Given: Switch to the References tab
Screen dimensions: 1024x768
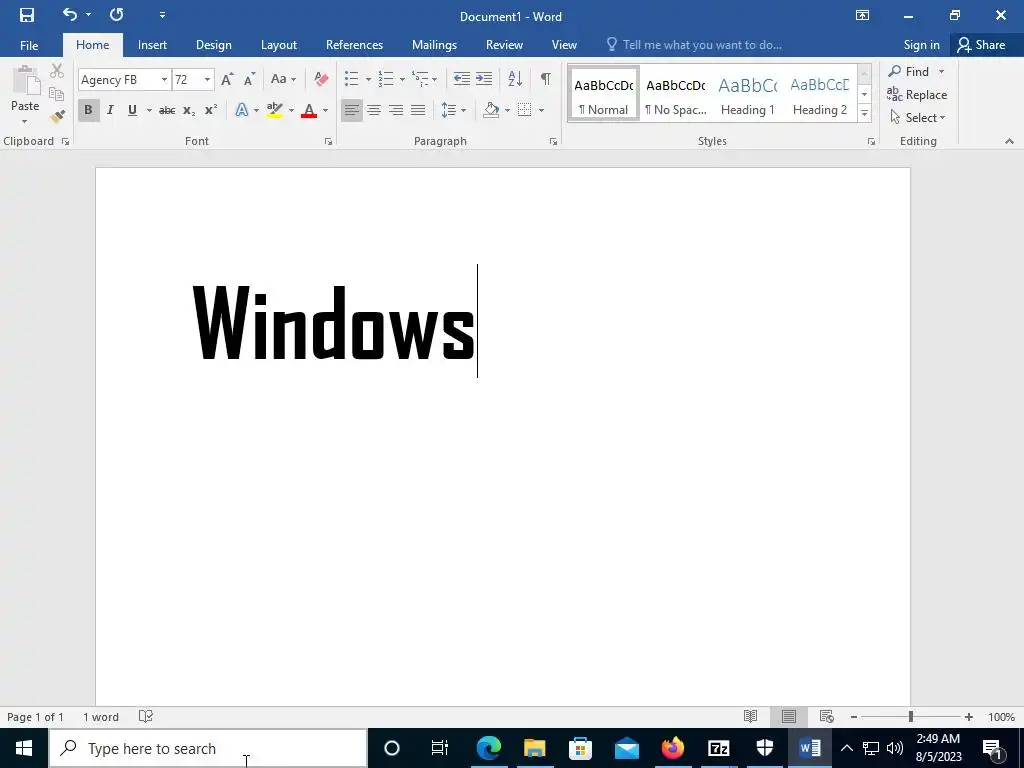Looking at the screenshot, I should (x=355, y=45).
